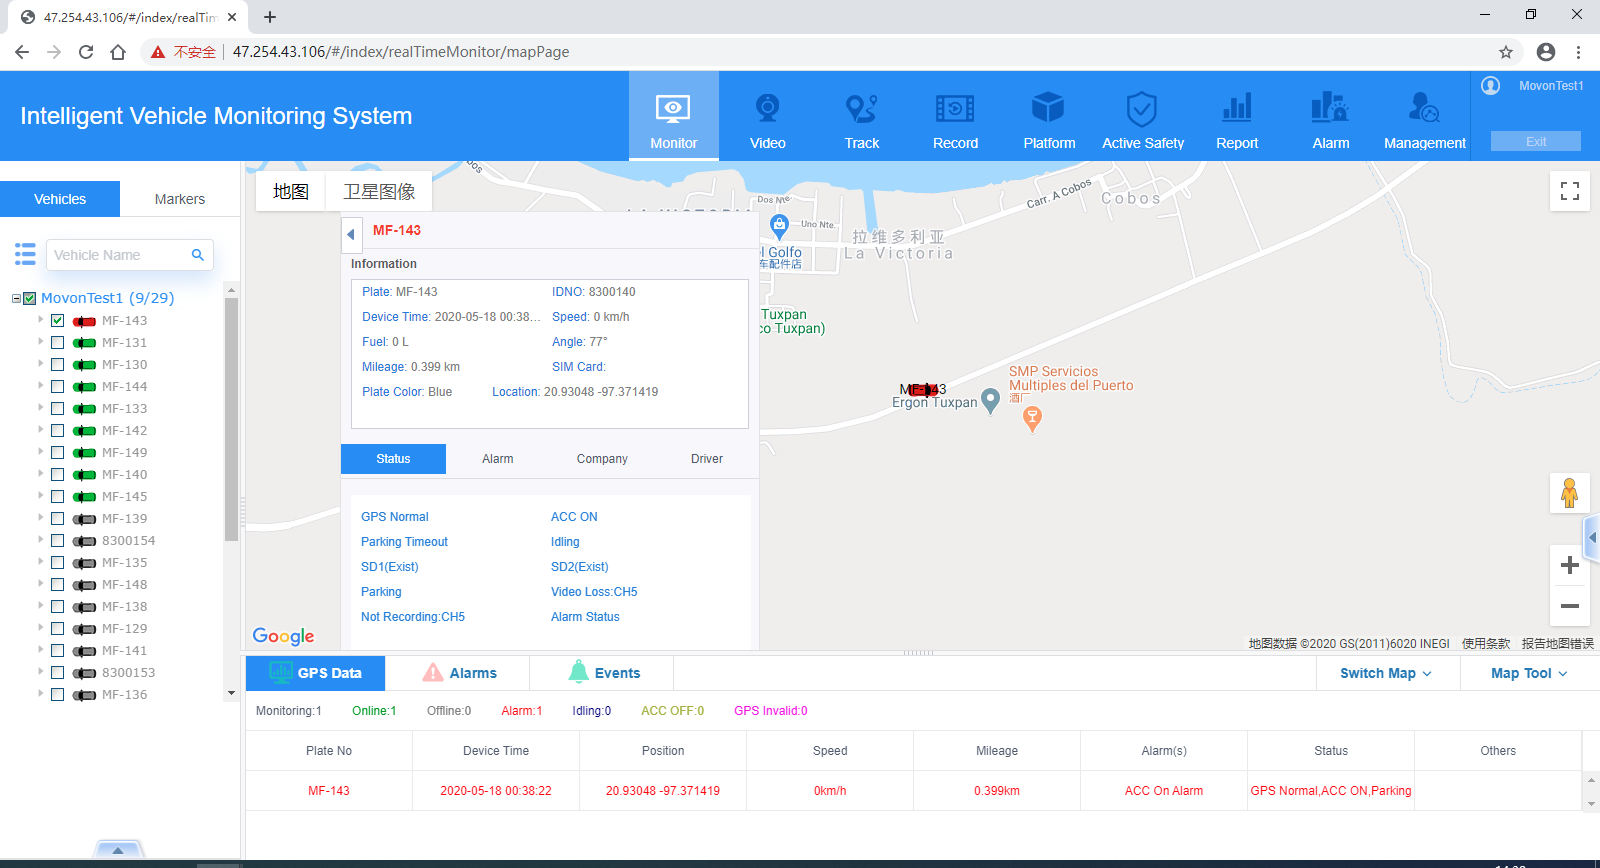This screenshot has height=868, width=1600.
Task: Switch to the Markers tab
Action: [x=180, y=199]
